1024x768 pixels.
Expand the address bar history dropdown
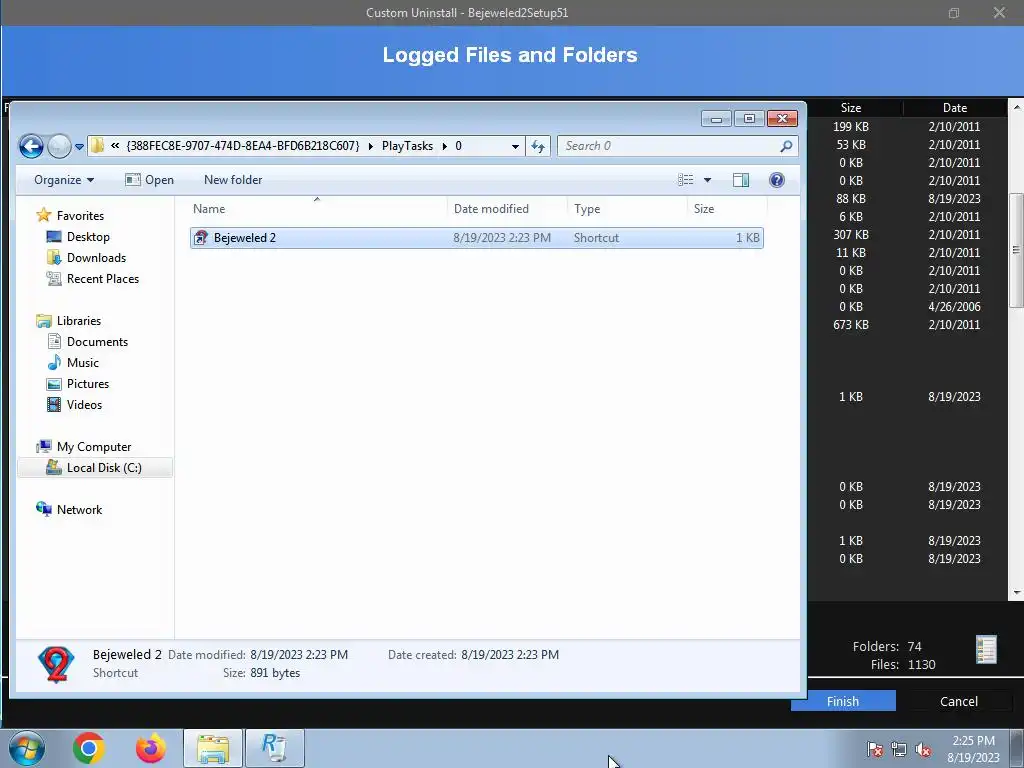(515, 146)
